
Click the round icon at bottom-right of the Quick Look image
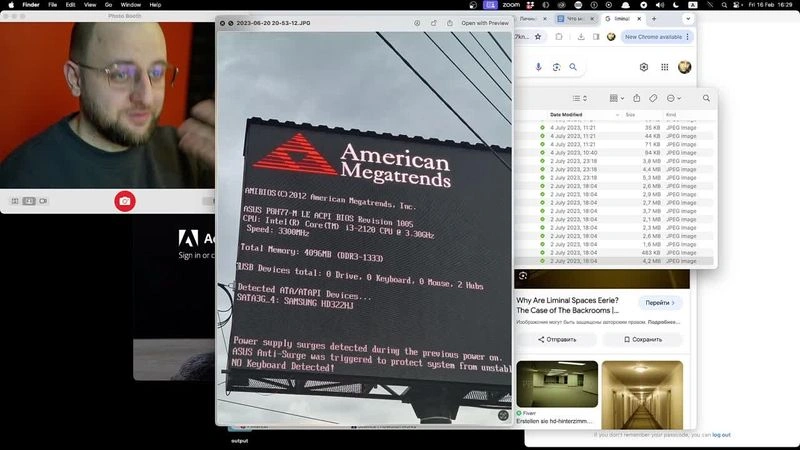(x=503, y=415)
